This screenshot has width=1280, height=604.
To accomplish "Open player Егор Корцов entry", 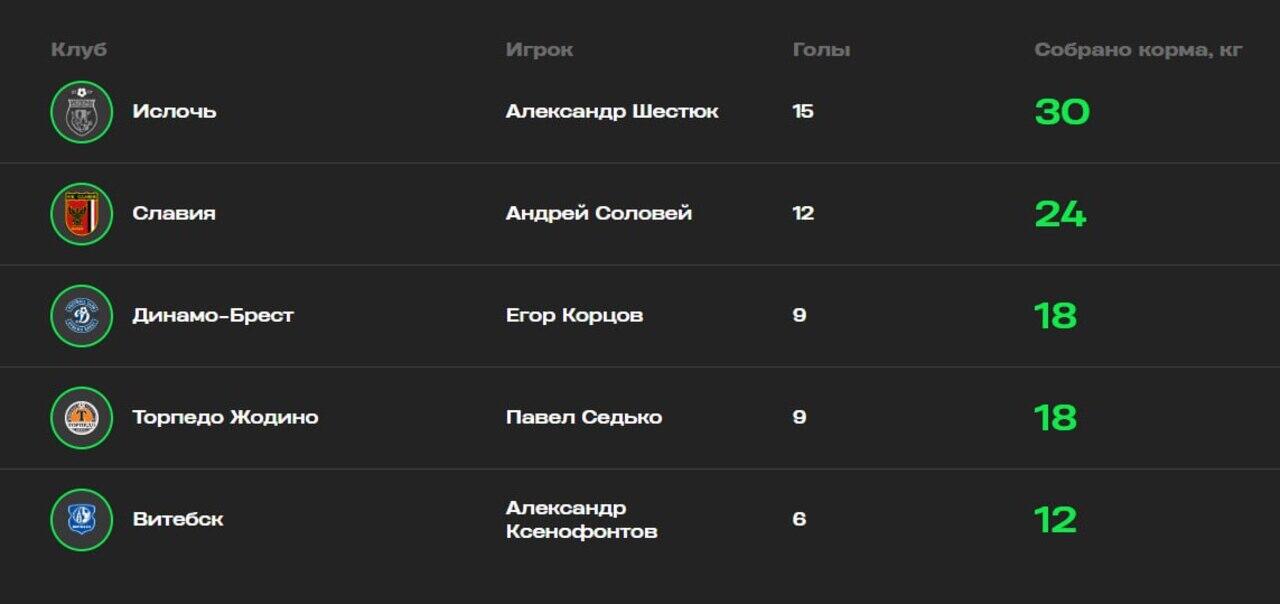I will click(574, 316).
